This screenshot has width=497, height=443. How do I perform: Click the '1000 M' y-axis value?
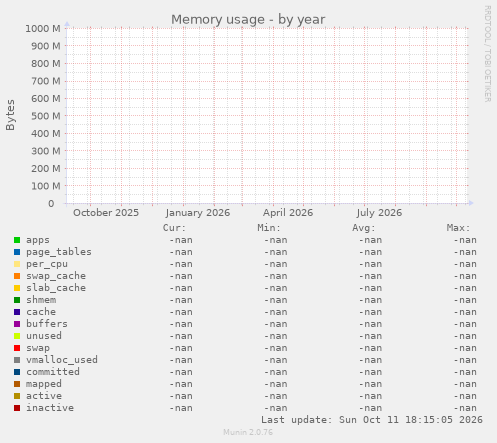43,29
